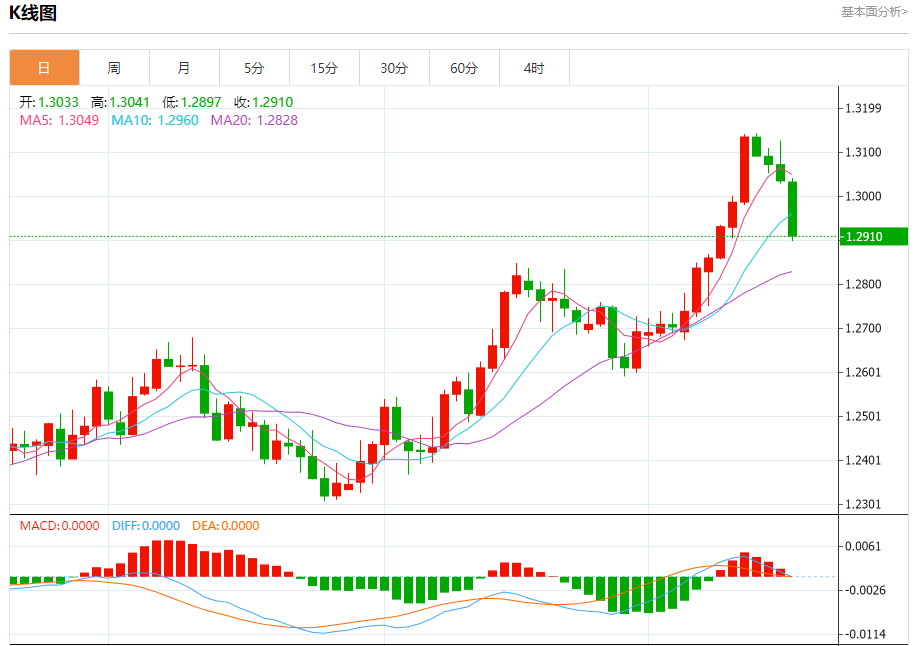Click the 1.2301 price axis label
Viewport: 918px width, 646px height.
click(x=863, y=504)
